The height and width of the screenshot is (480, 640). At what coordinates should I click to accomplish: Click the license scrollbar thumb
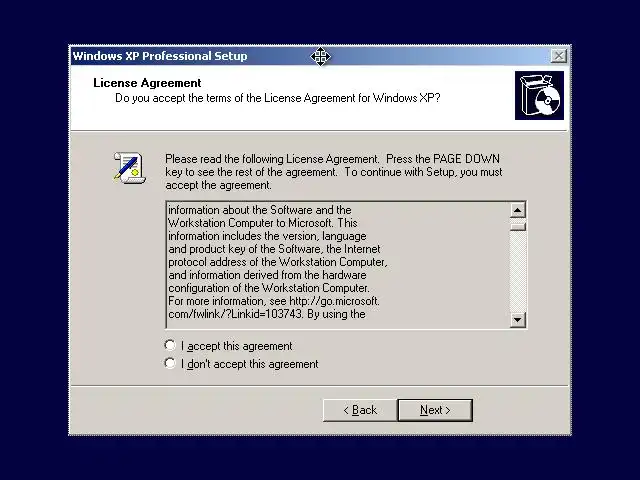tap(518, 226)
